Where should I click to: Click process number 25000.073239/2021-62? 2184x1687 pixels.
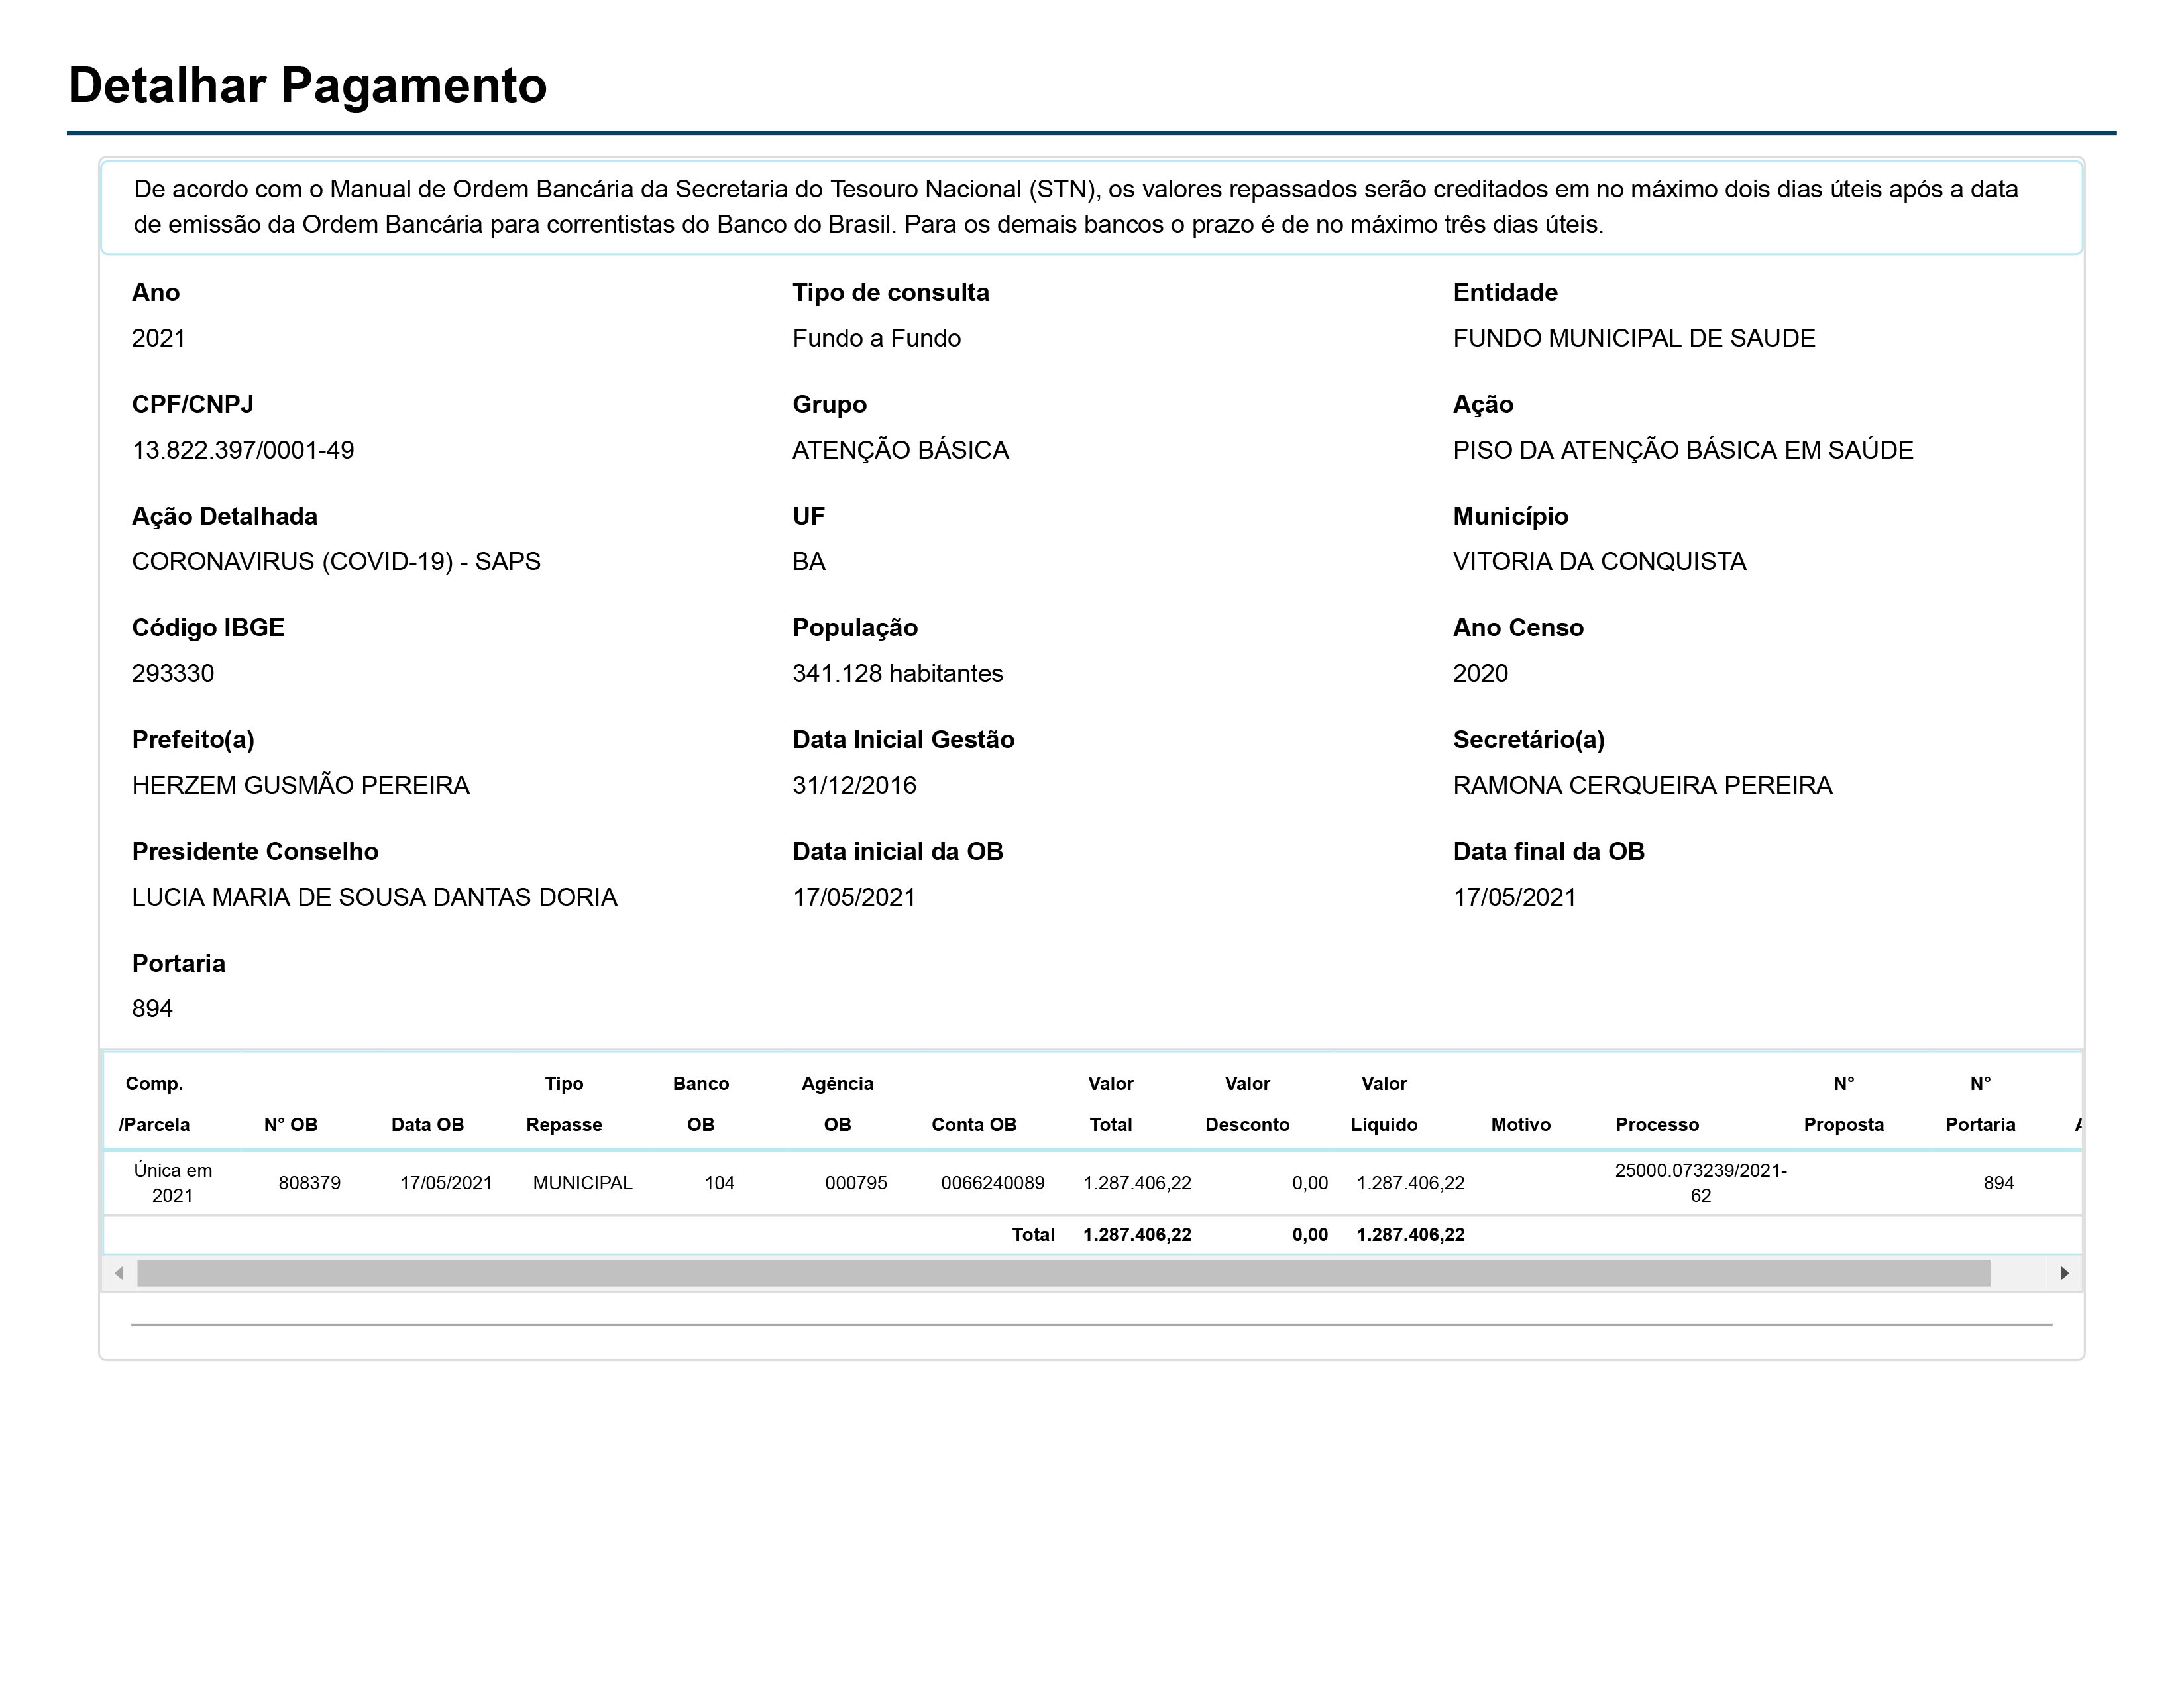[x=1700, y=1182]
